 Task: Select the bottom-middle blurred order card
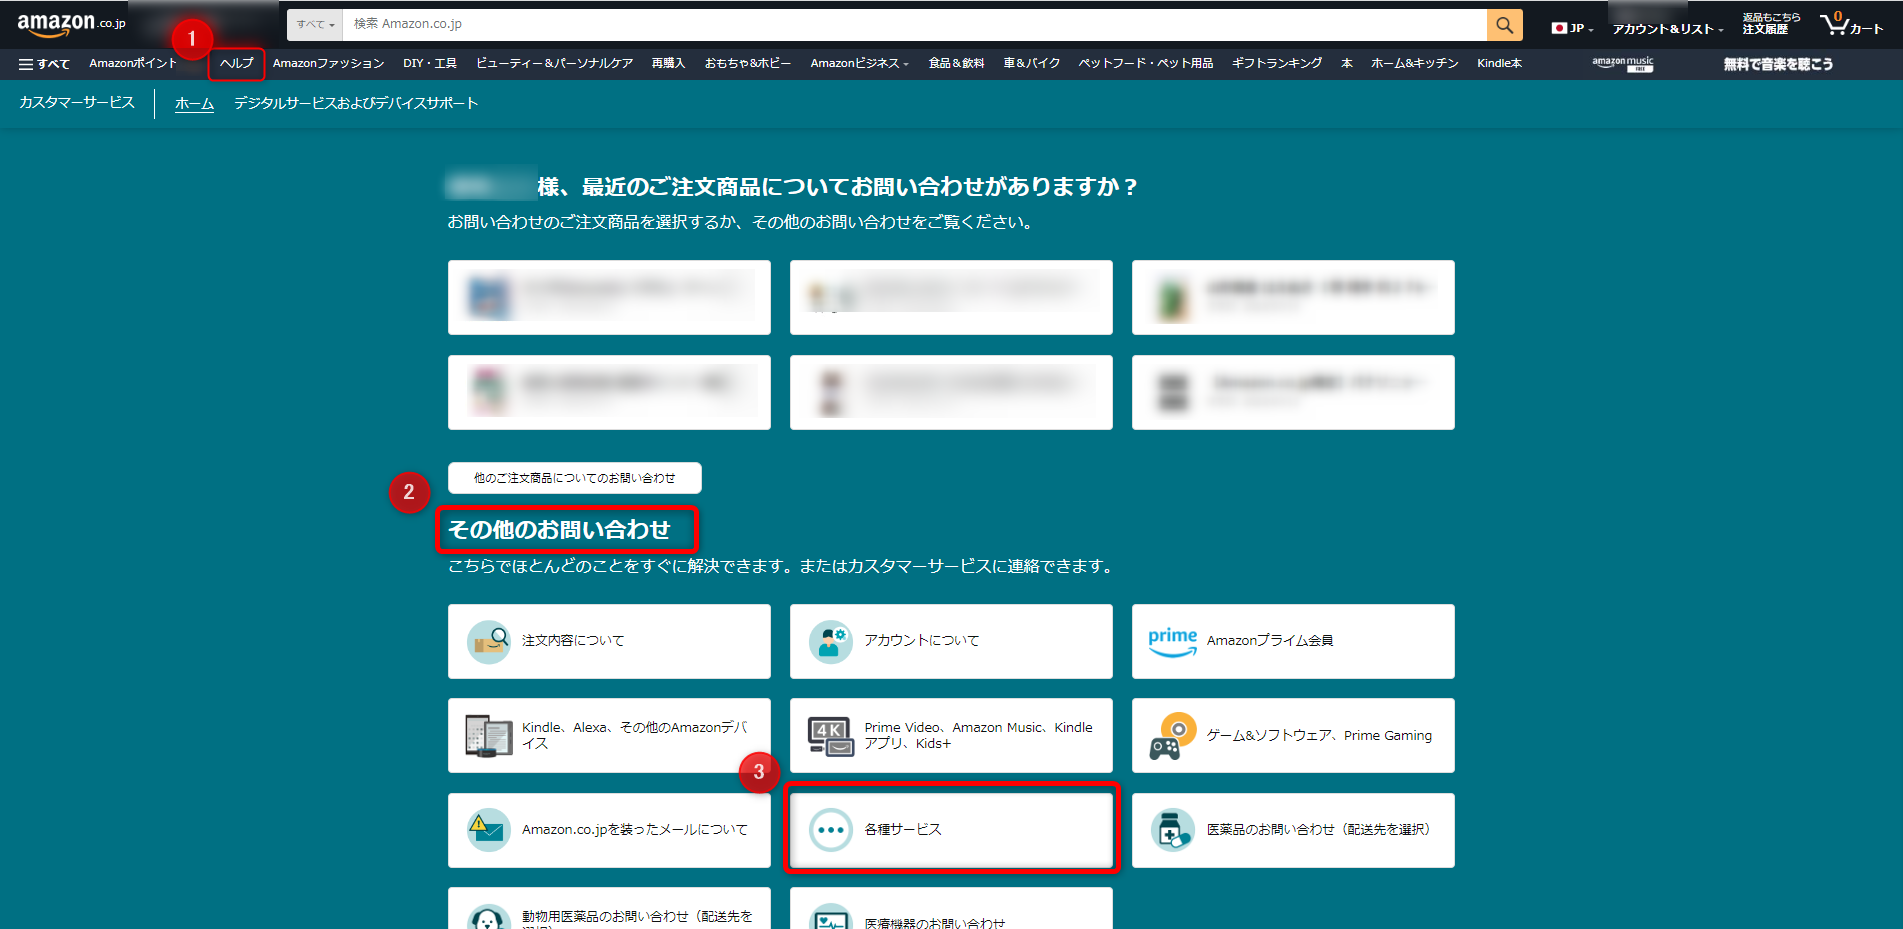point(951,392)
